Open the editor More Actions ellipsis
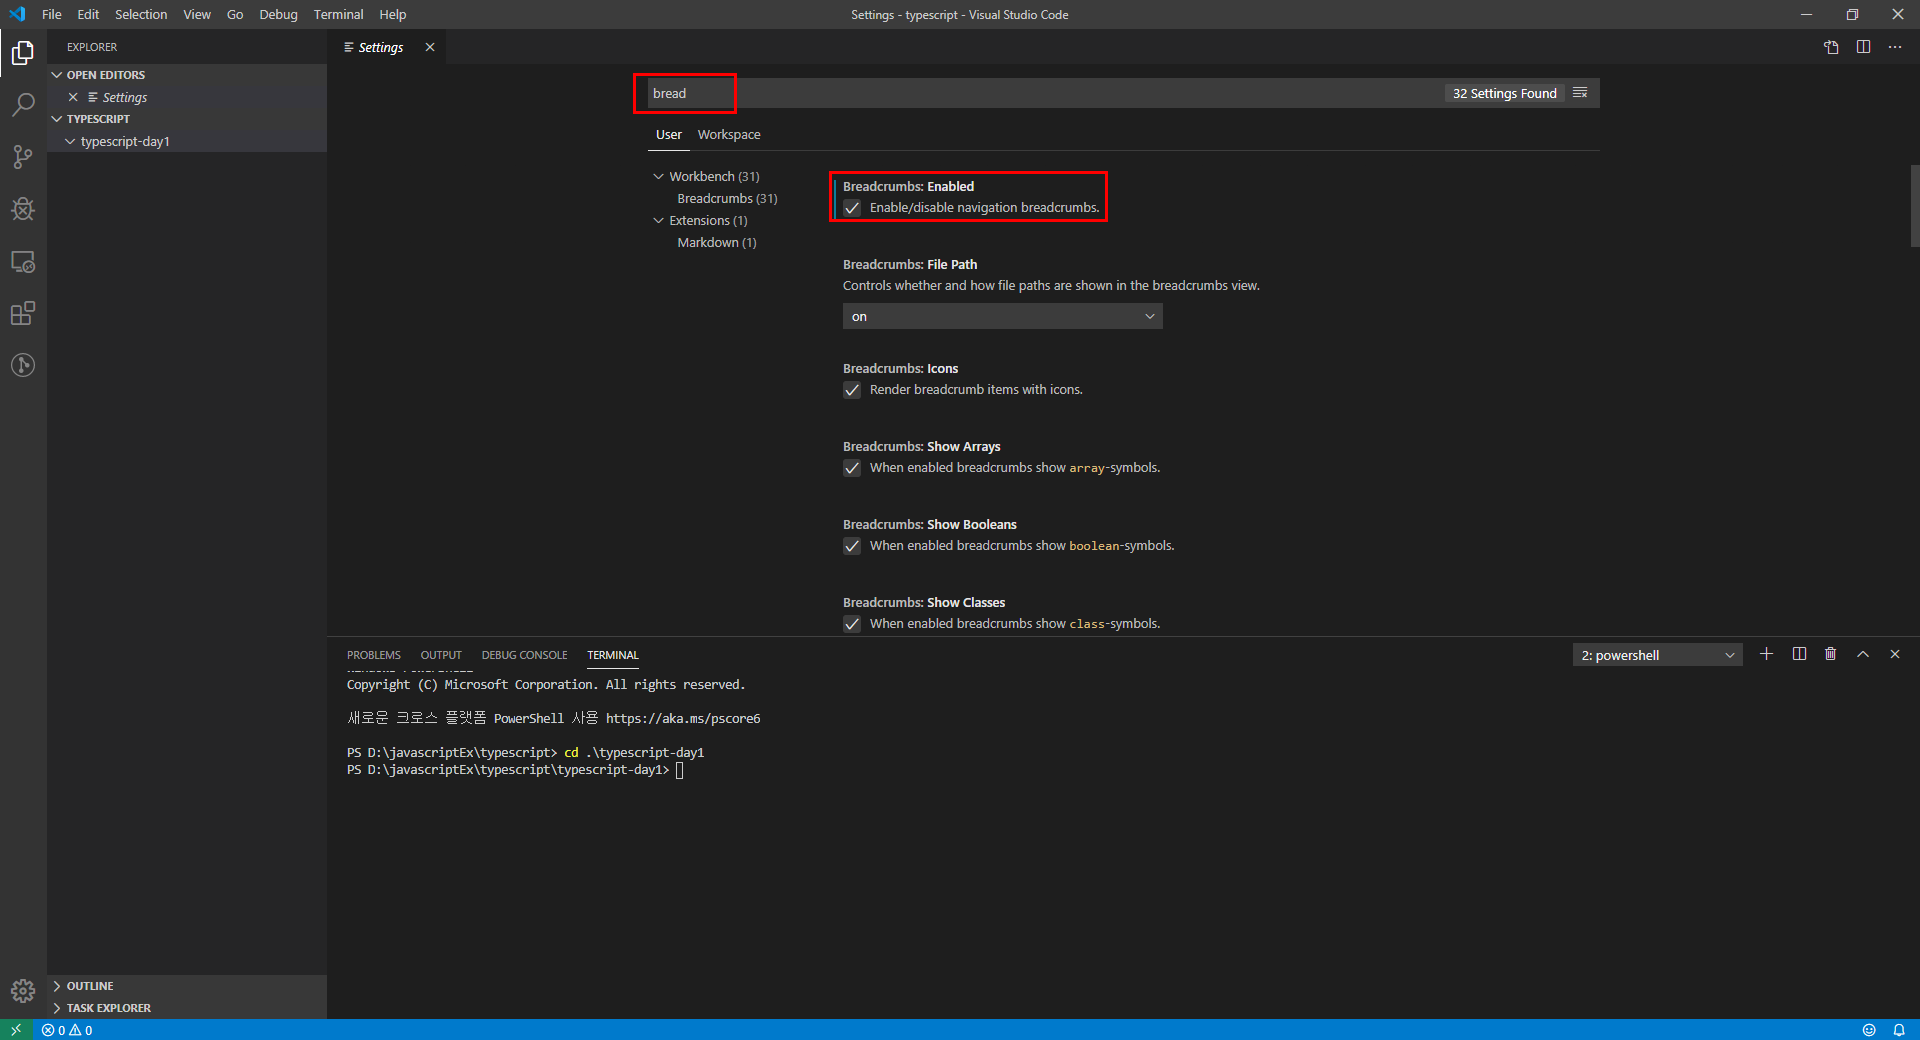The height and width of the screenshot is (1040, 1920). pyautogui.click(x=1895, y=47)
